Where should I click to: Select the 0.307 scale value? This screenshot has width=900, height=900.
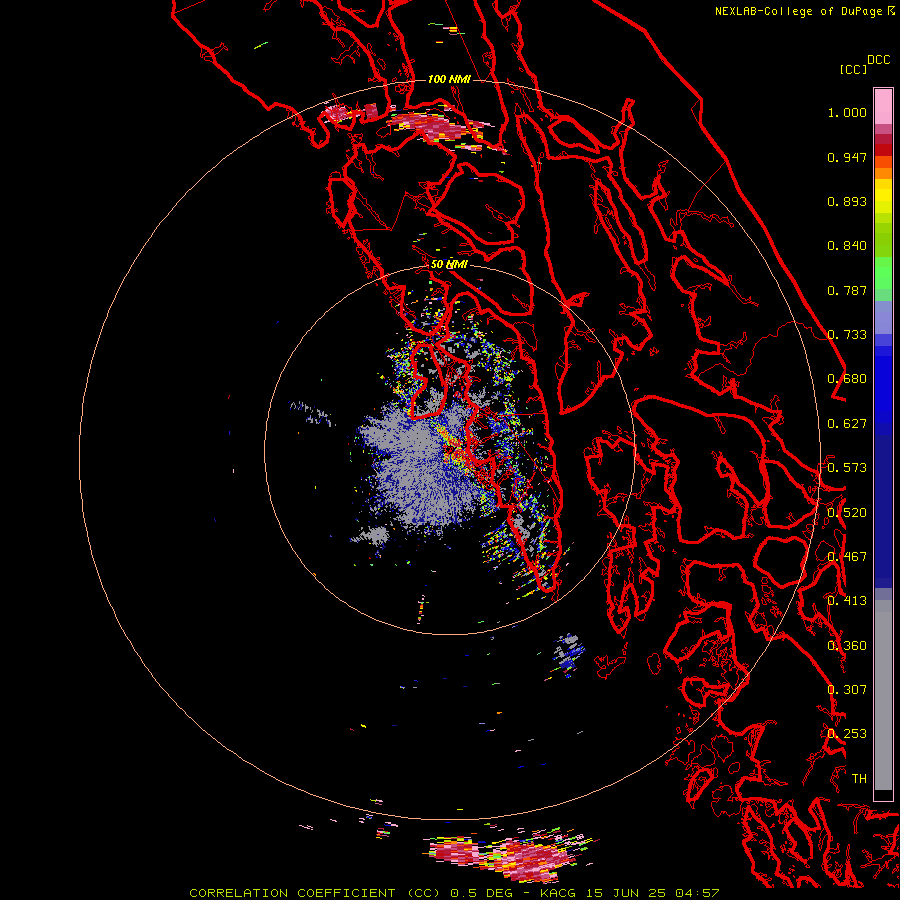point(847,690)
